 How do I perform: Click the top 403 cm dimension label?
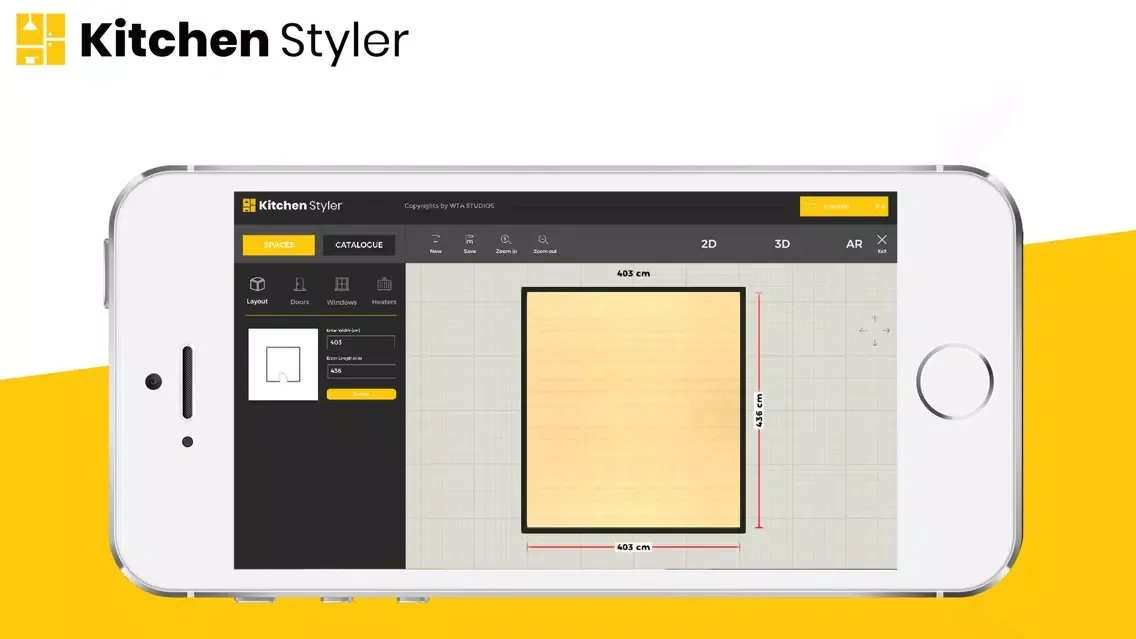pos(633,273)
